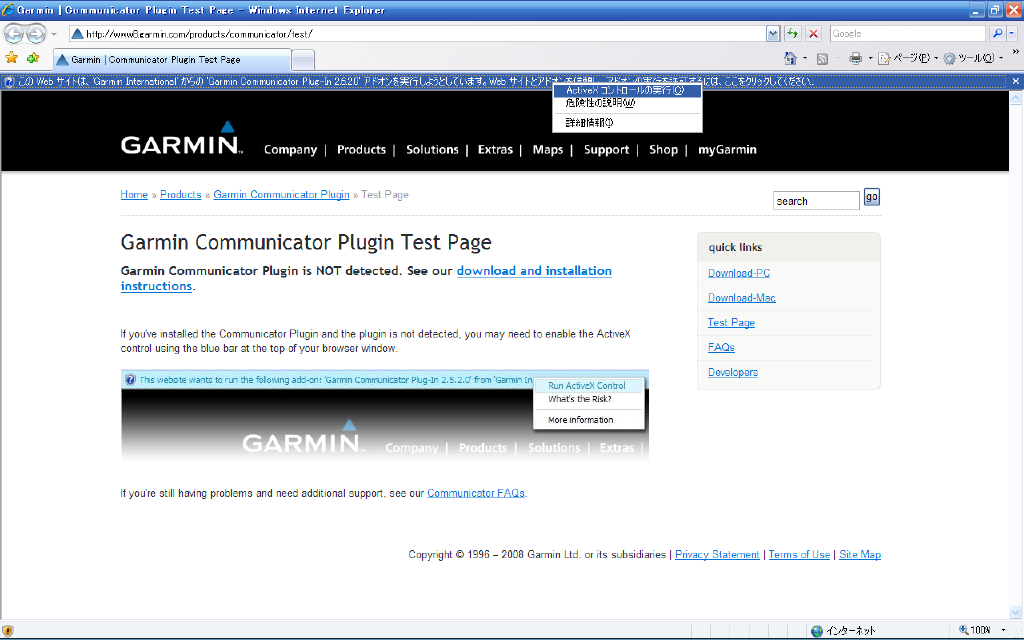Refresh the page with the green arrows icon
This screenshot has width=1024, height=640.
pyautogui.click(x=793, y=34)
